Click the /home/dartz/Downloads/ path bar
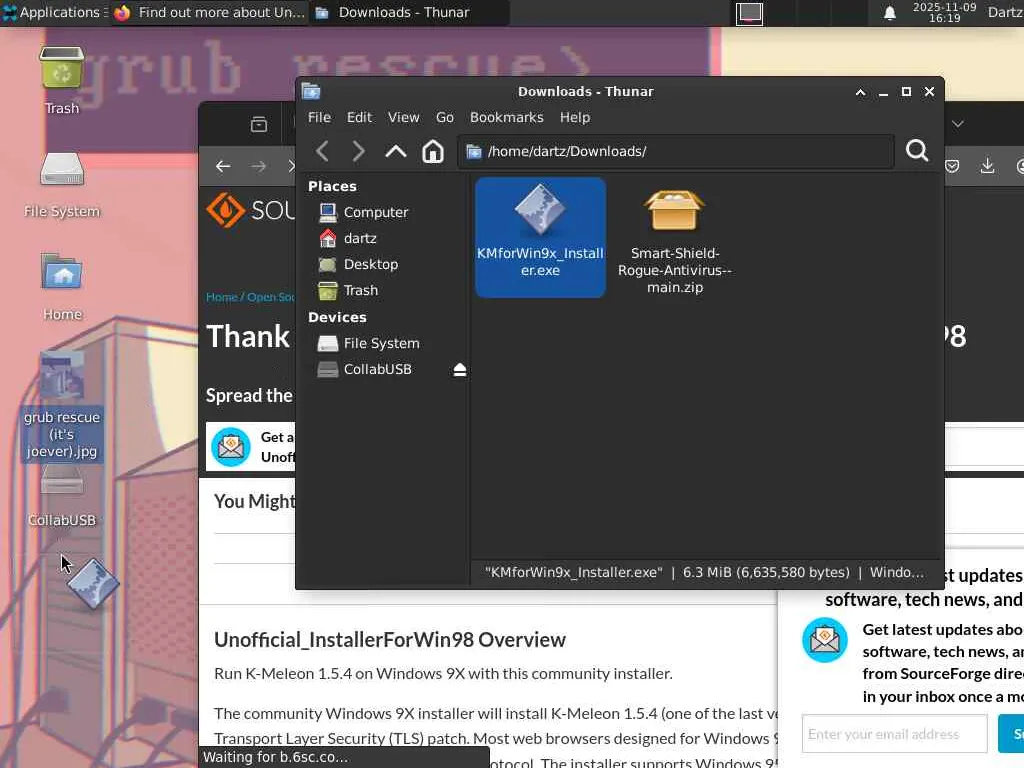Image resolution: width=1024 pixels, height=768 pixels. (x=676, y=152)
